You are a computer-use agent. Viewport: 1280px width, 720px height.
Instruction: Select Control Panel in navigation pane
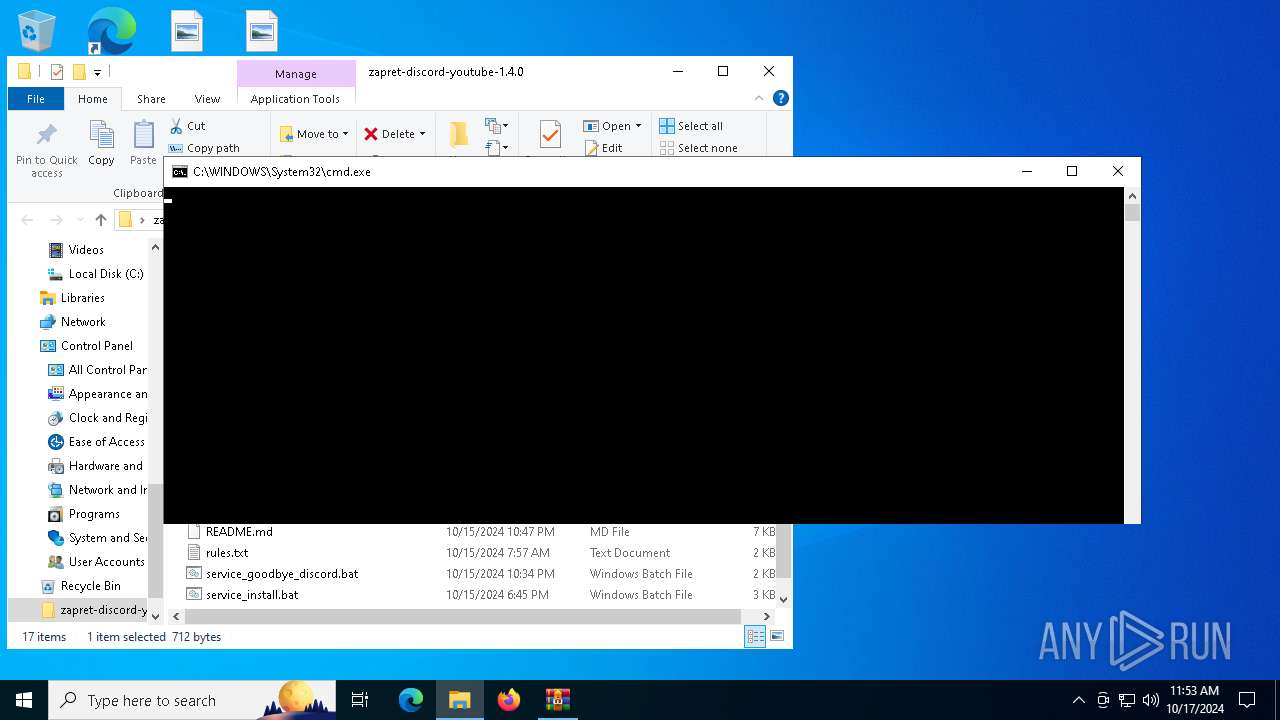click(96, 346)
